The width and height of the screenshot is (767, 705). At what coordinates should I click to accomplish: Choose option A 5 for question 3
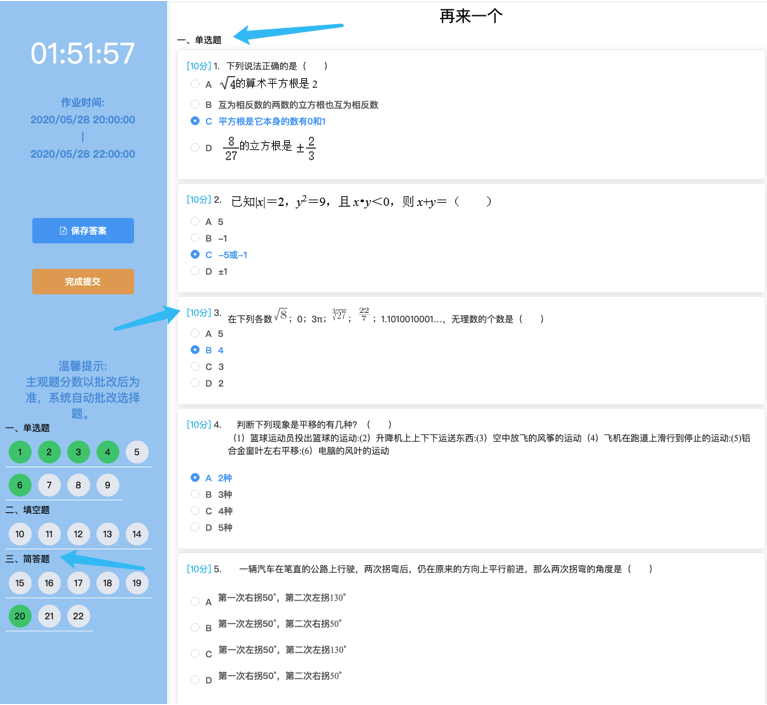[195, 334]
